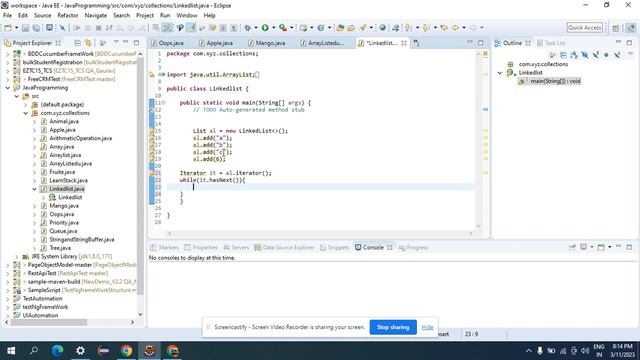Screen dimensions: 640x360
Task: Maximize the Project Explorer view
Action: (x=136, y=42)
